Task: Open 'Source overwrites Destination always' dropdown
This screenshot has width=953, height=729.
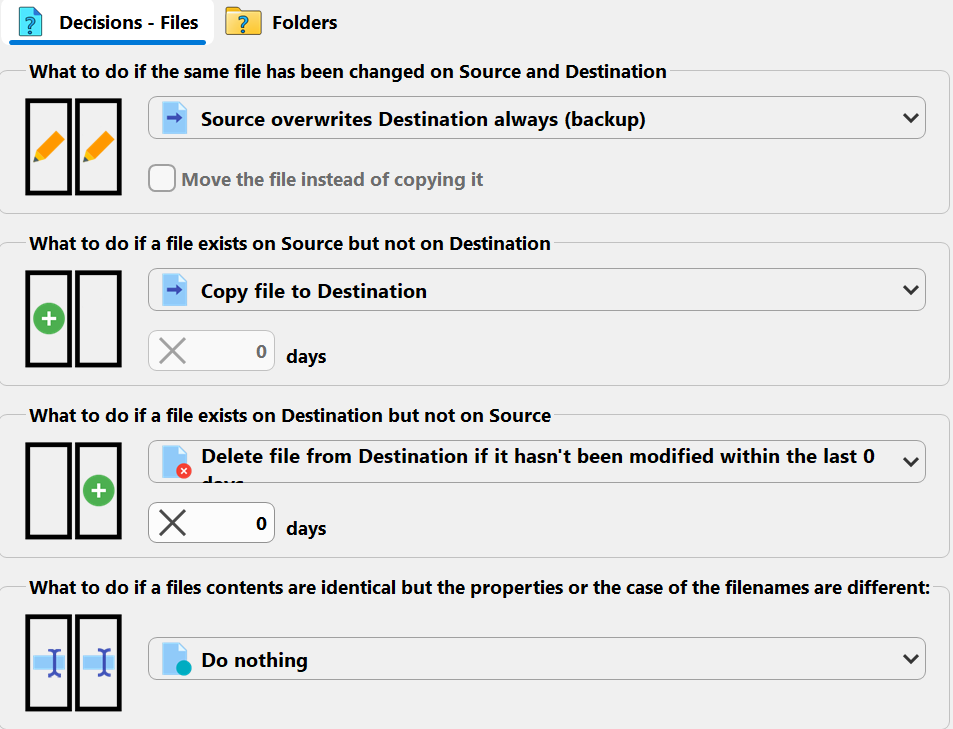Action: 536,119
